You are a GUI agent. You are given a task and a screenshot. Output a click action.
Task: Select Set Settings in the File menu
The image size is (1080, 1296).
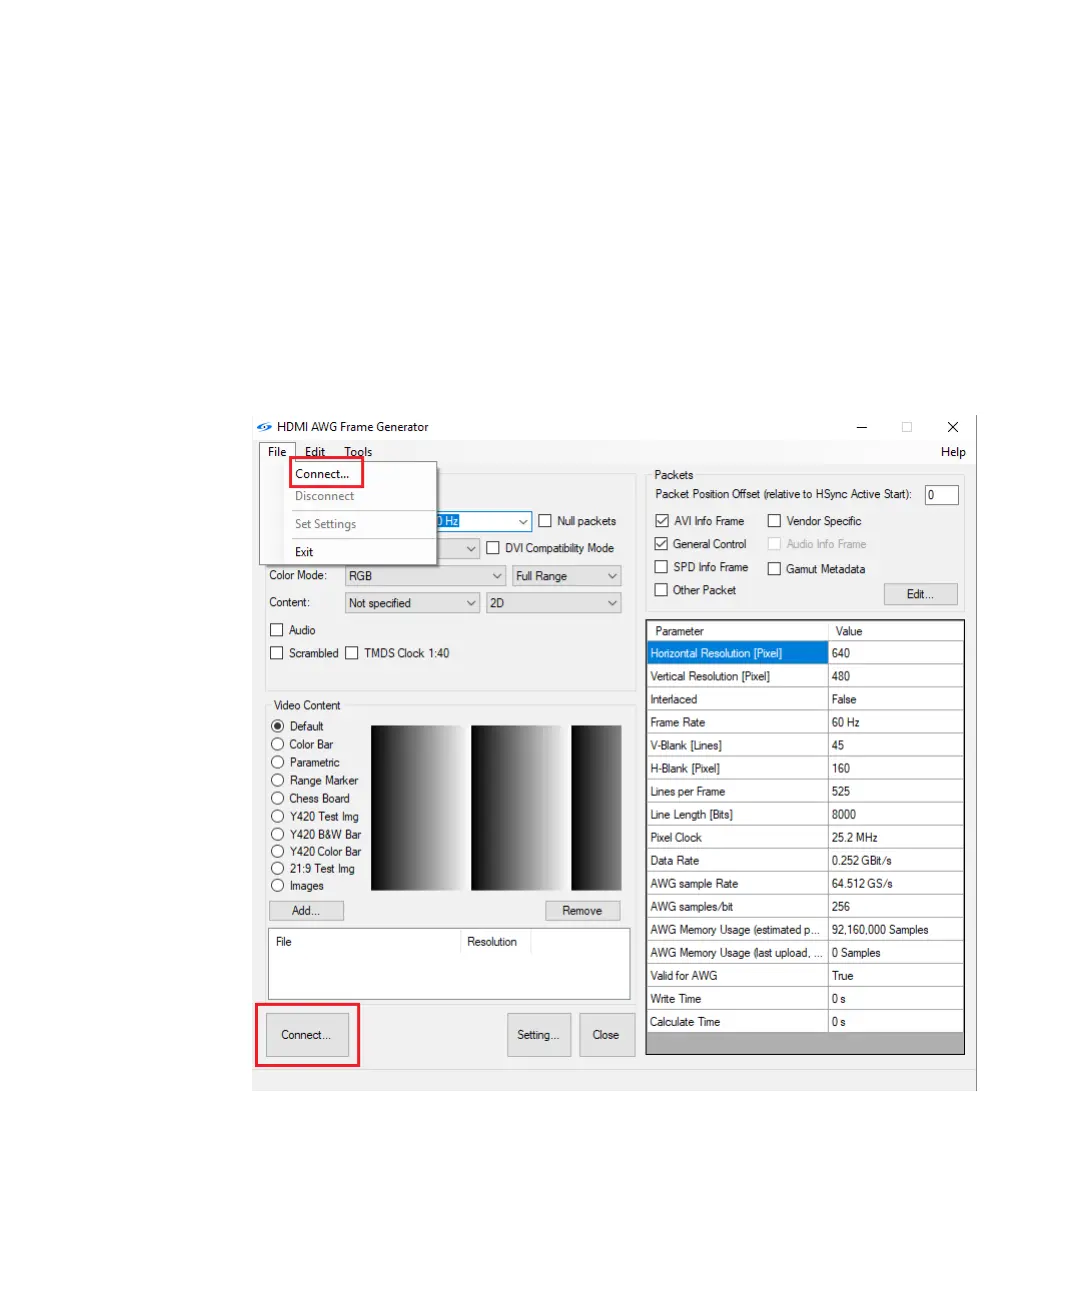pyautogui.click(x=326, y=524)
